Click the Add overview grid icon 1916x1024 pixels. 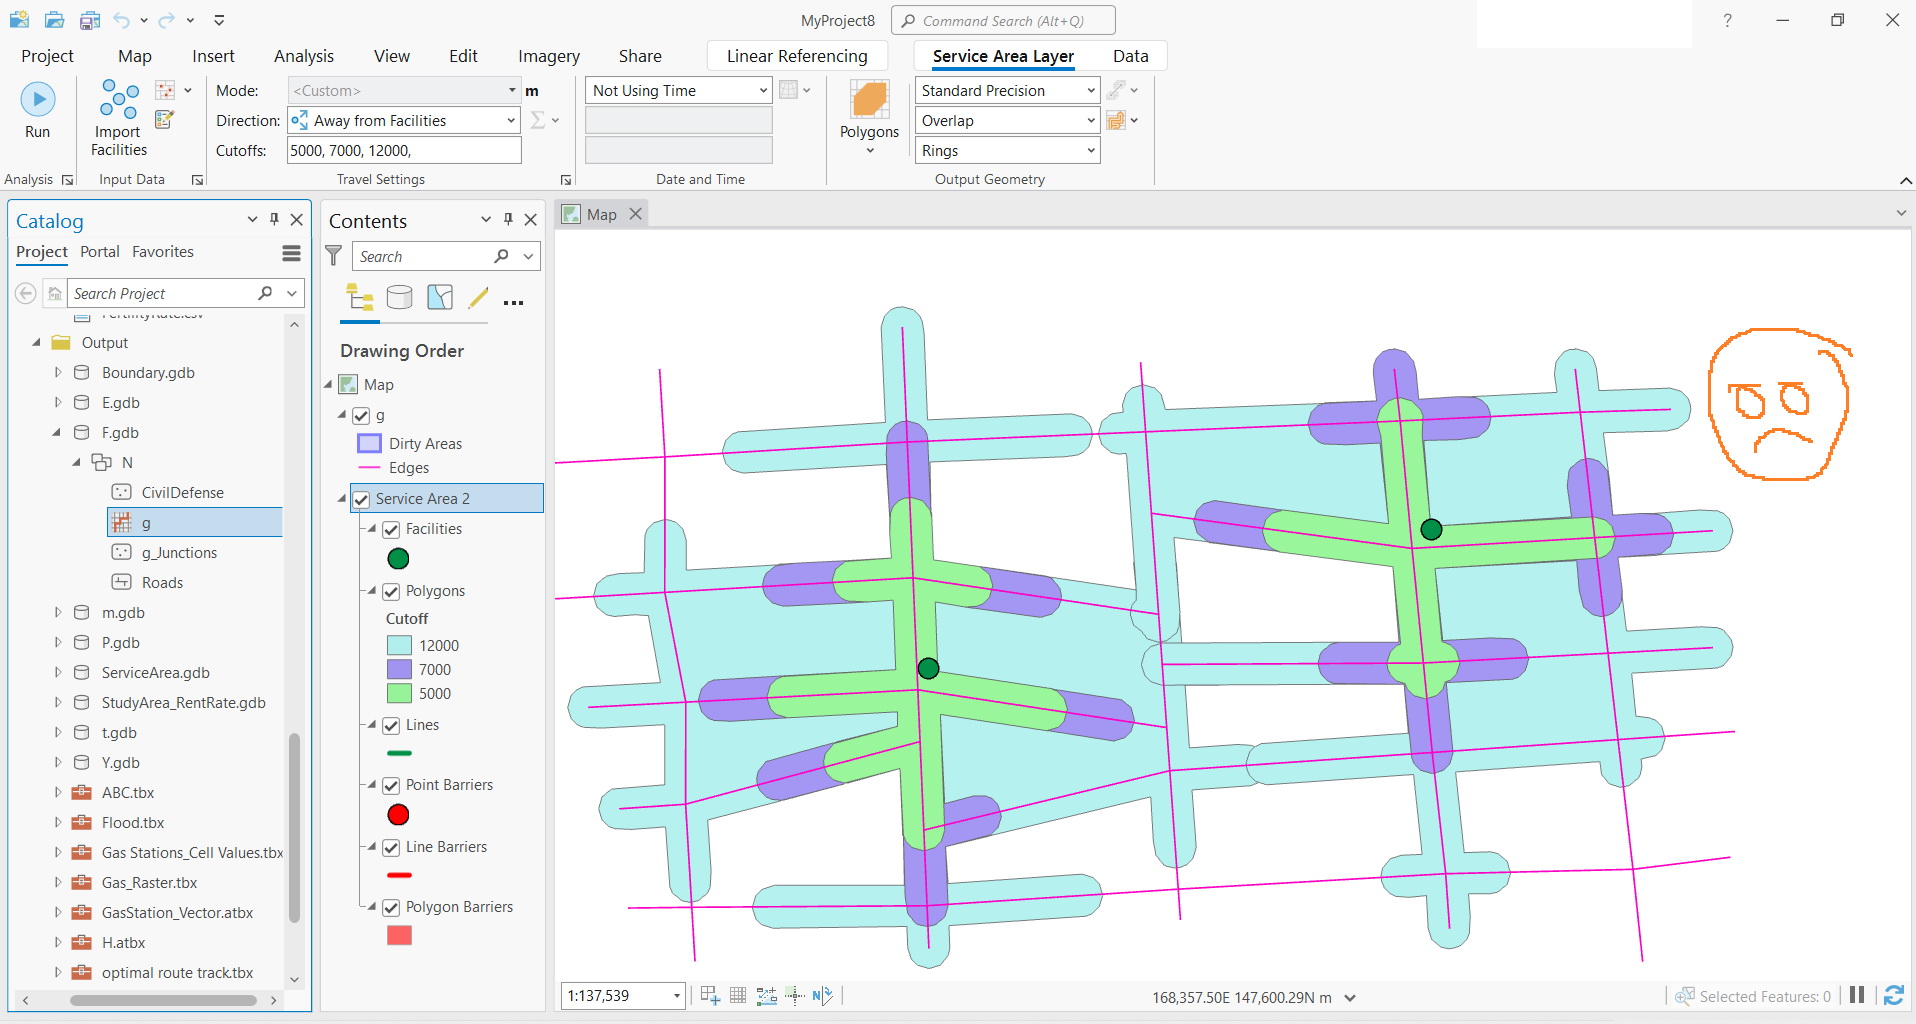tap(737, 994)
